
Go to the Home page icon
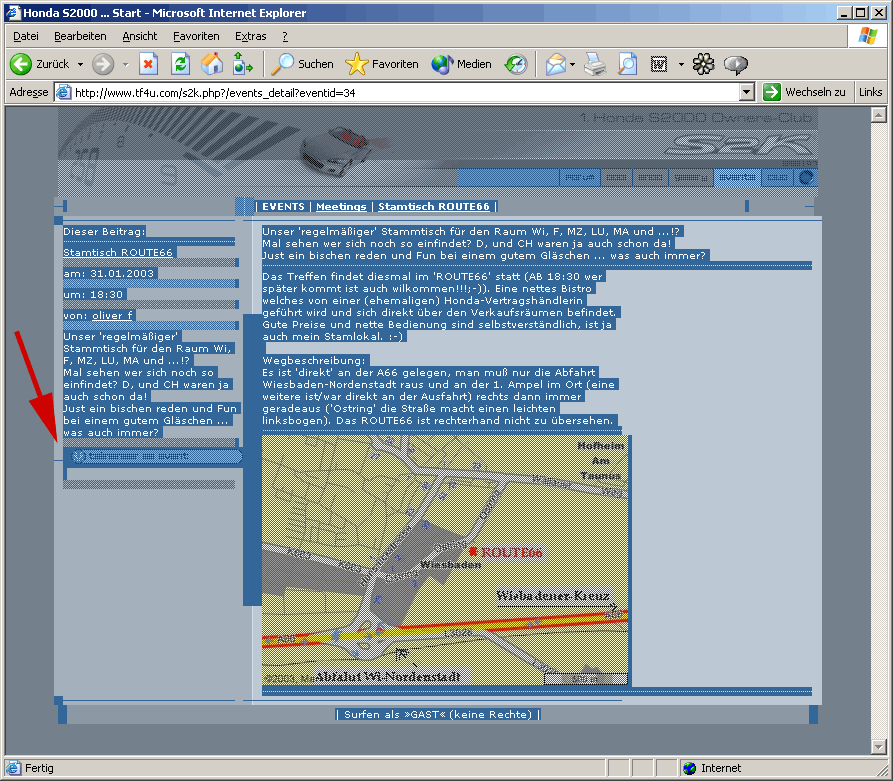pyautogui.click(x=212, y=64)
